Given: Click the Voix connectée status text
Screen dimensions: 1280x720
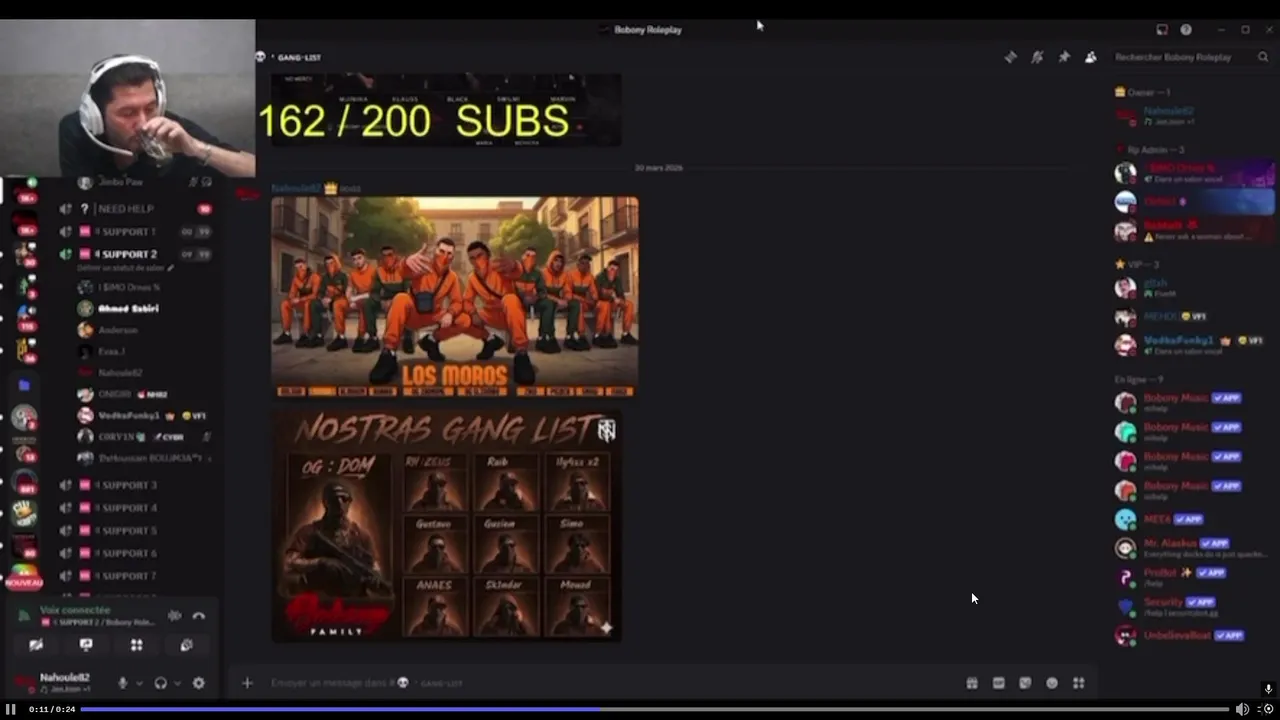Looking at the screenshot, I should point(75,610).
